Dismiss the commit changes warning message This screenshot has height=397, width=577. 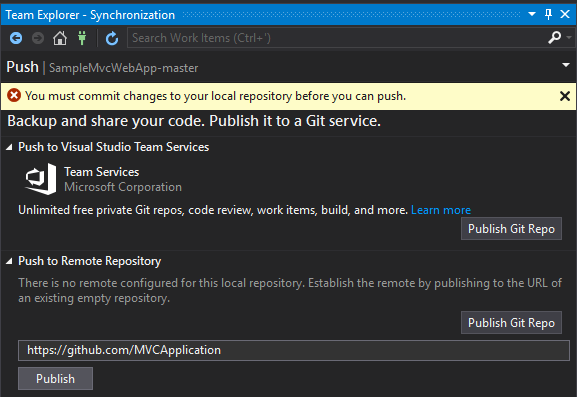pyautogui.click(x=564, y=96)
